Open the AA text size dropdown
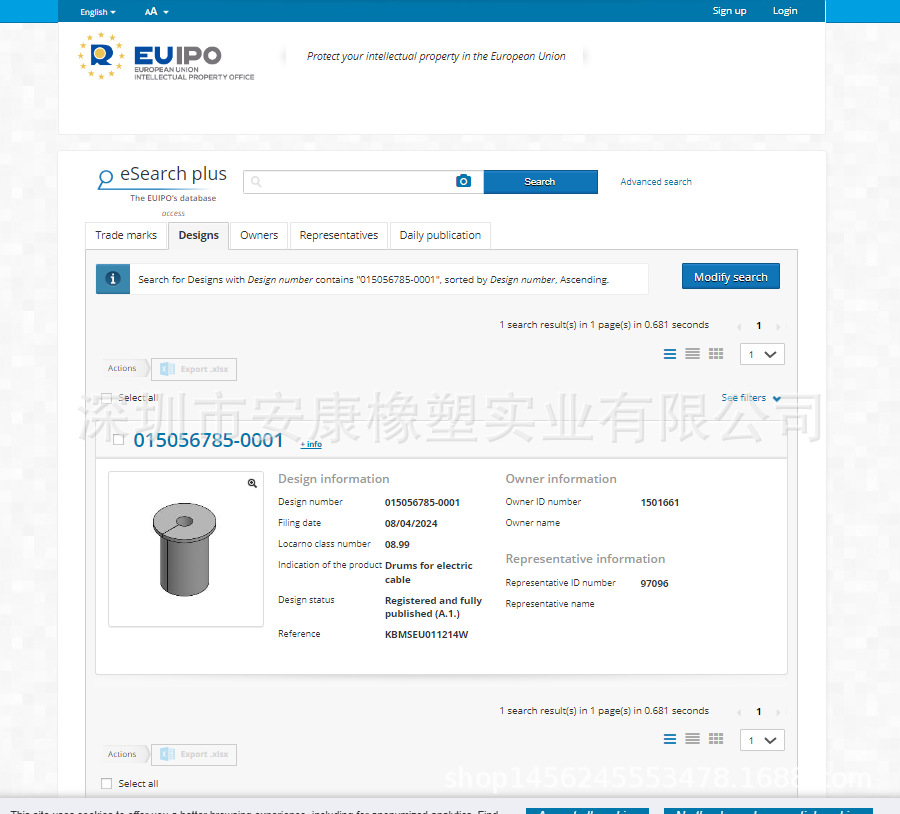Viewport: 900px width, 814px height. coord(156,11)
